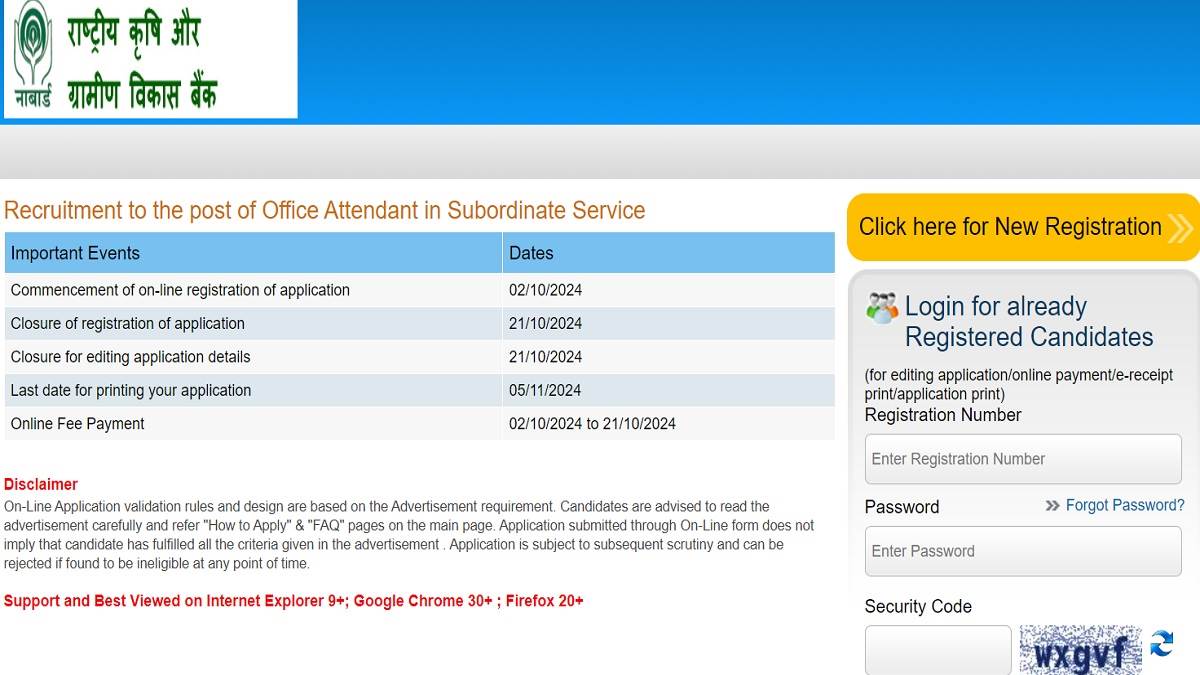Click the registered candidates people icon
This screenshot has height=675, width=1200.
click(x=882, y=308)
